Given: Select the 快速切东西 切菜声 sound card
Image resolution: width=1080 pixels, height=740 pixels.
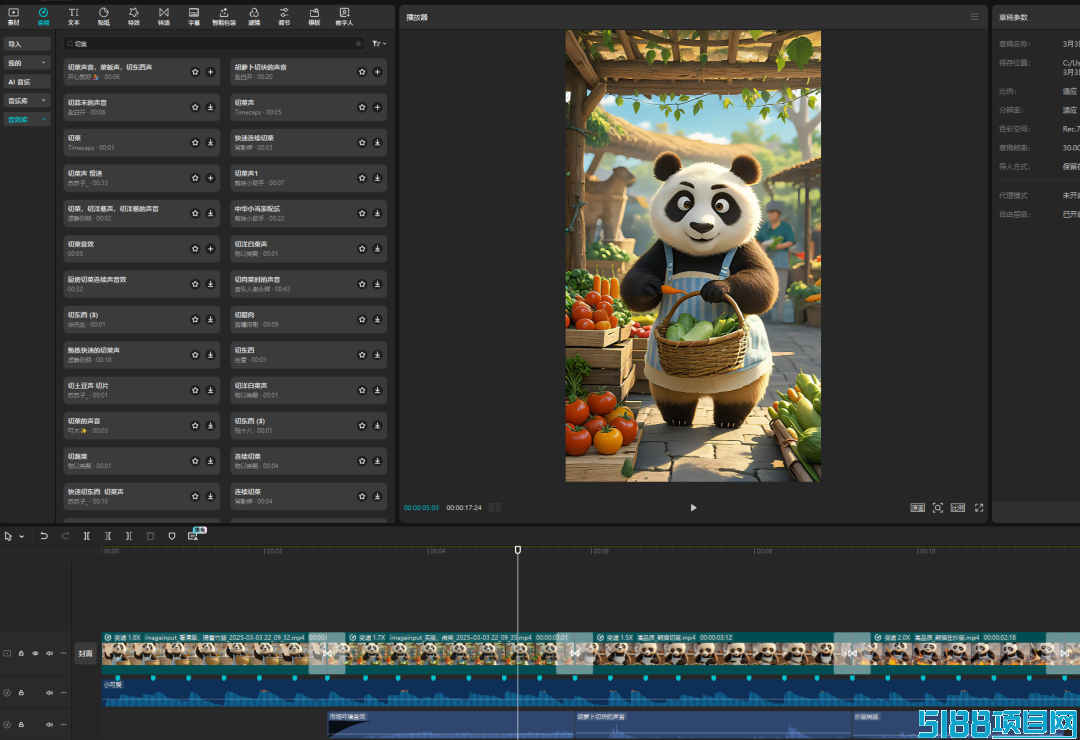Looking at the screenshot, I should 142,496.
